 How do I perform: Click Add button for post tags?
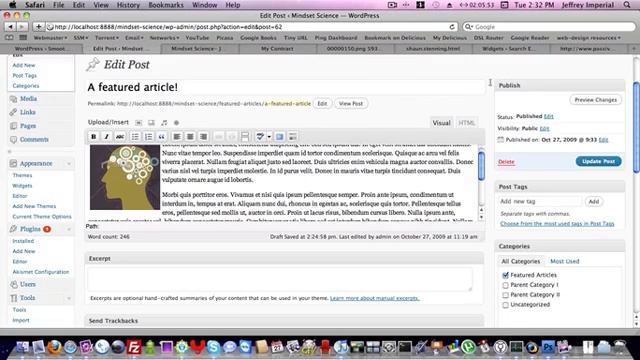593,202
